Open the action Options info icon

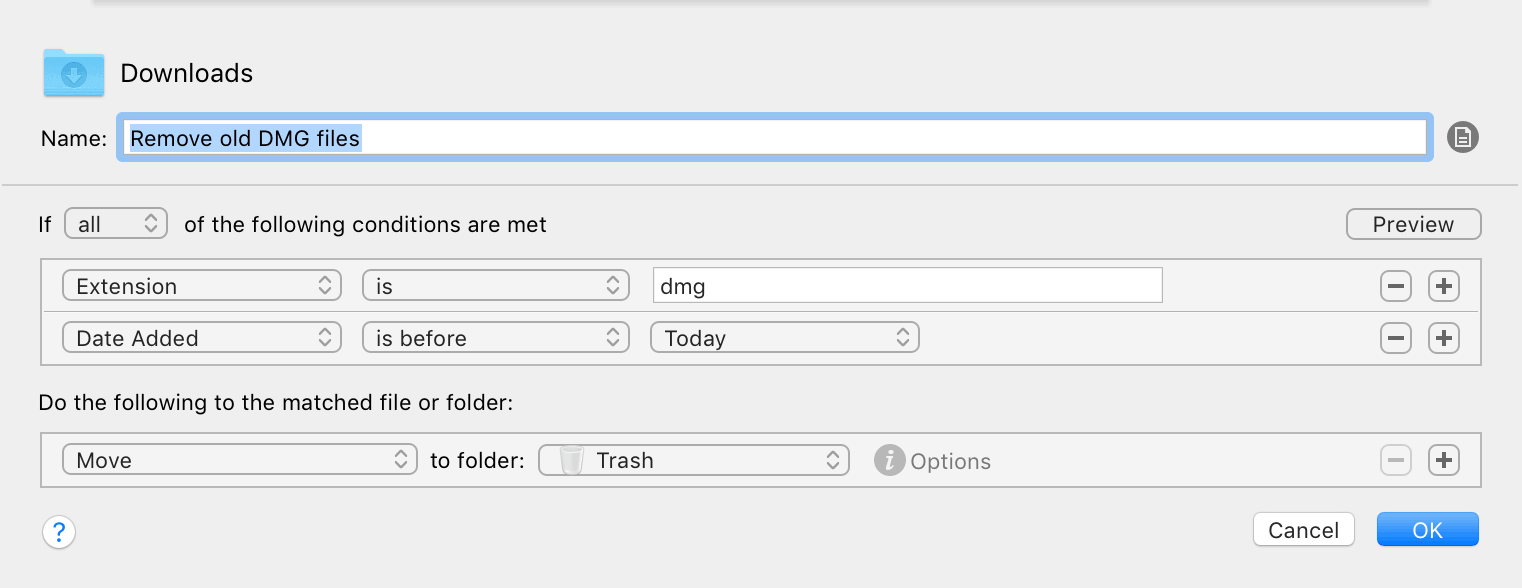click(x=889, y=460)
